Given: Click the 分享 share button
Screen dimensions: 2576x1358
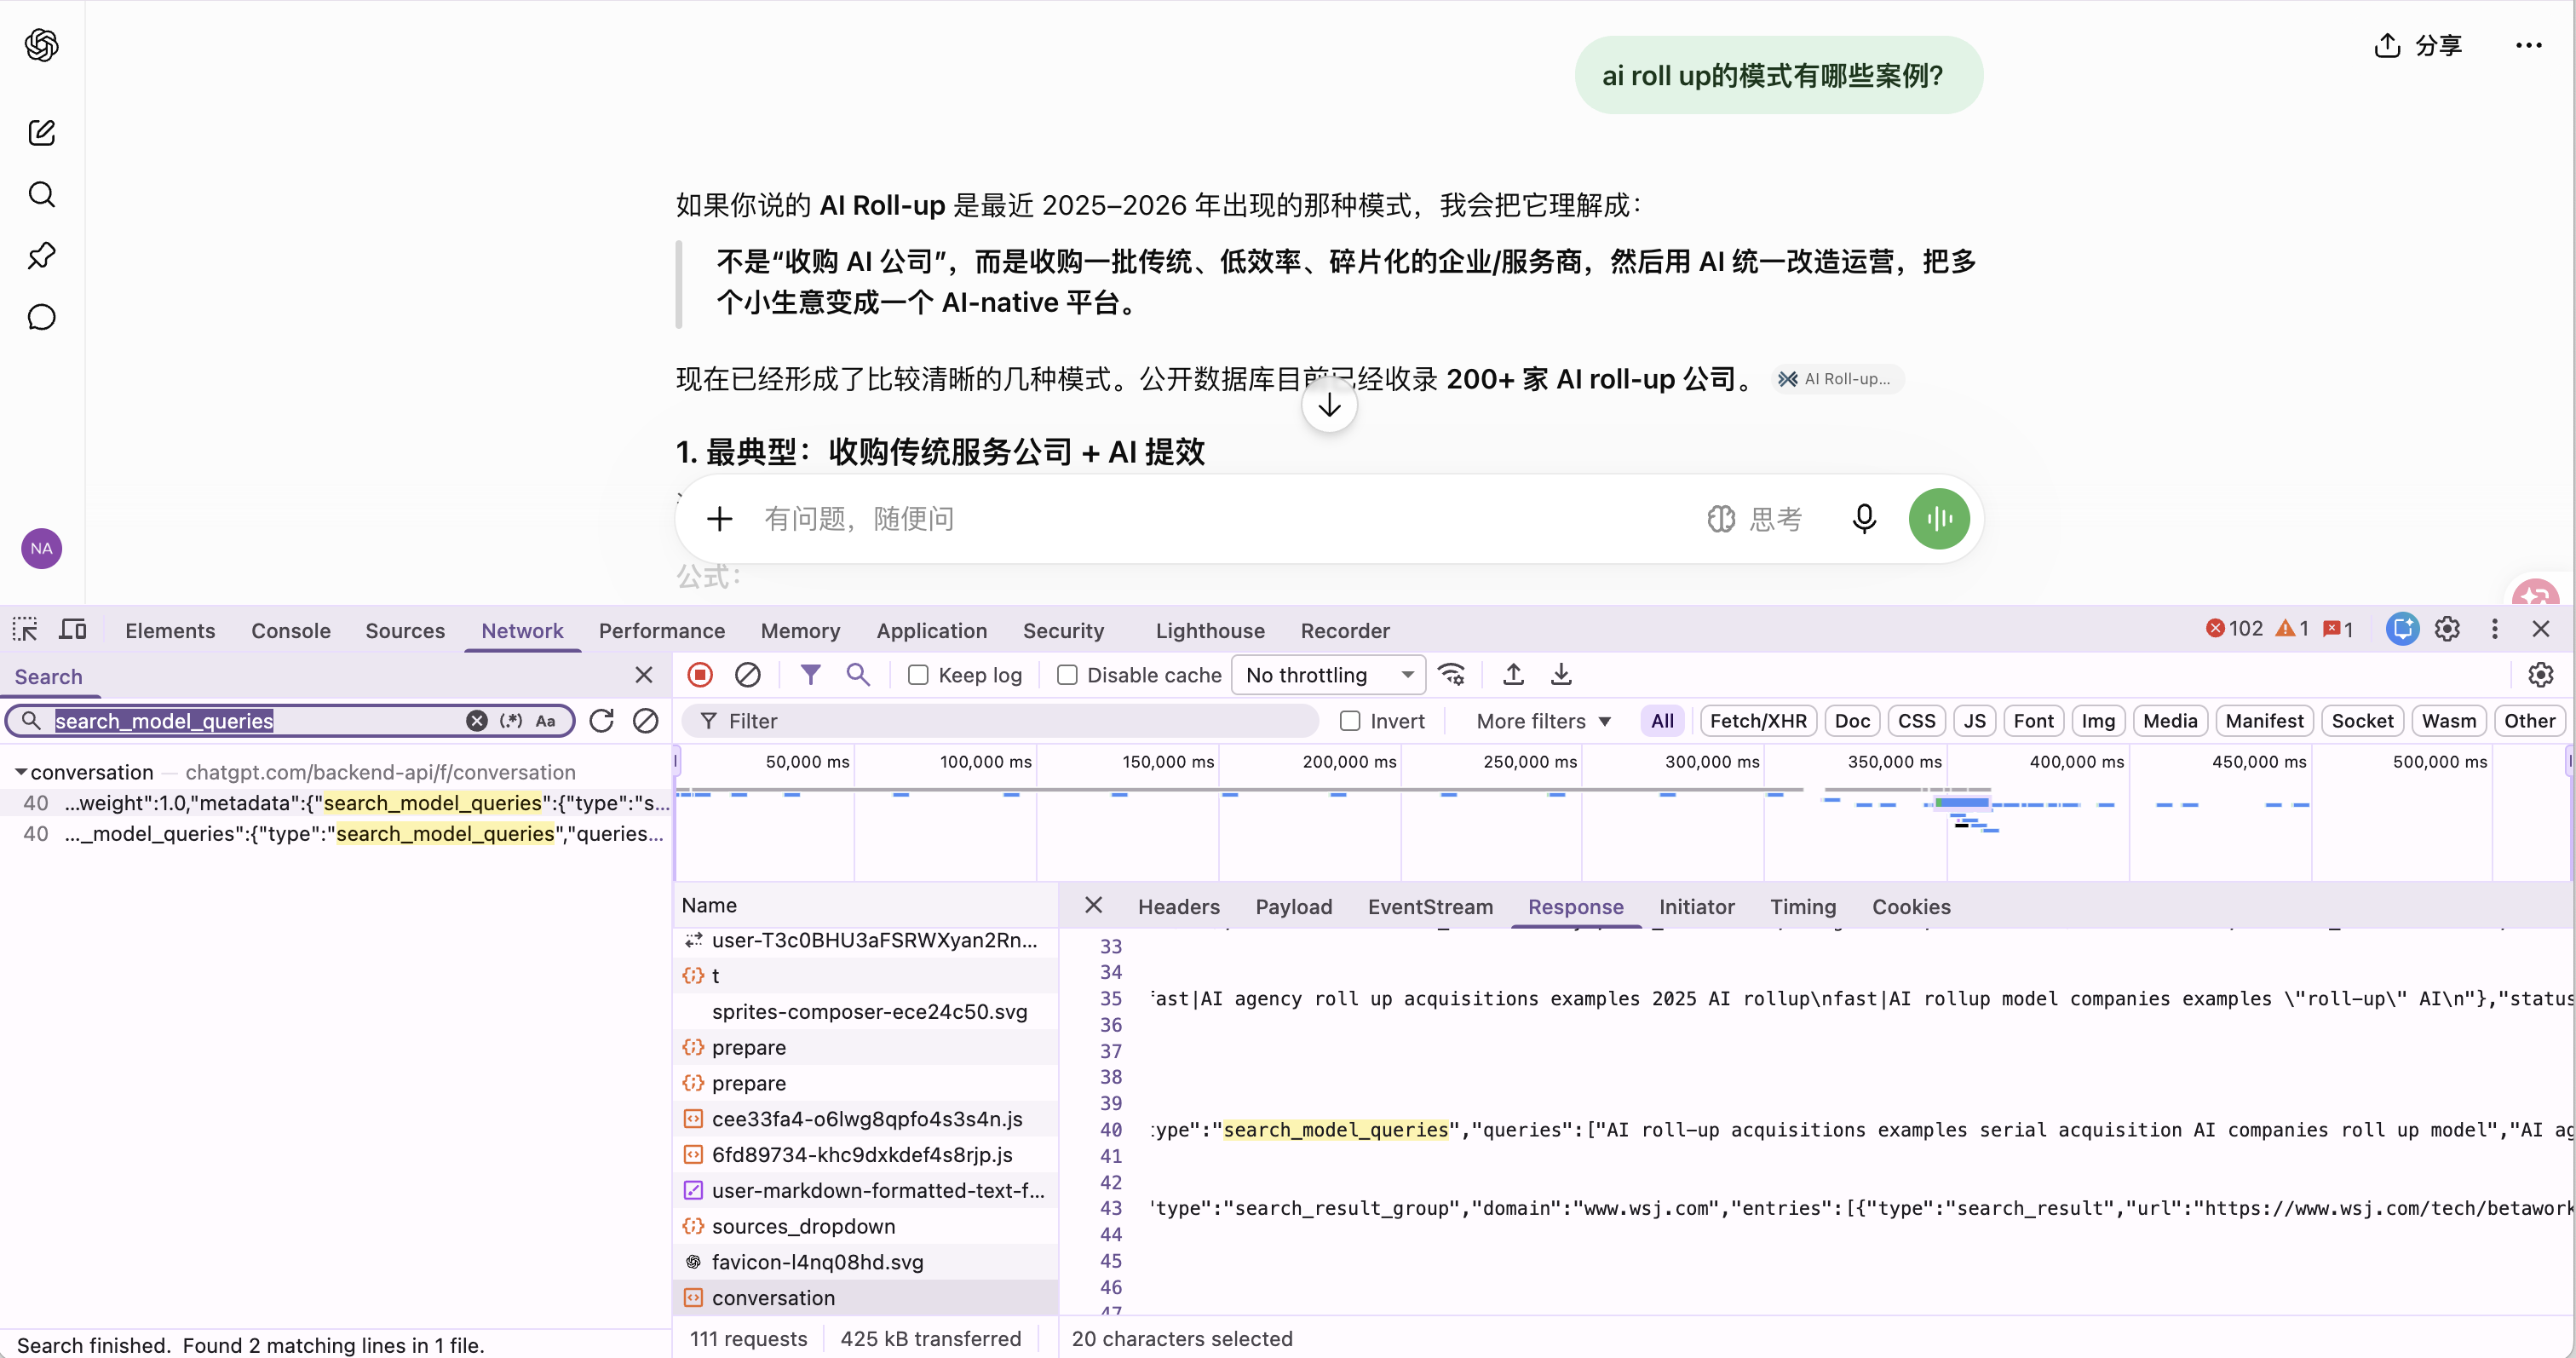Looking at the screenshot, I should (x=2418, y=45).
